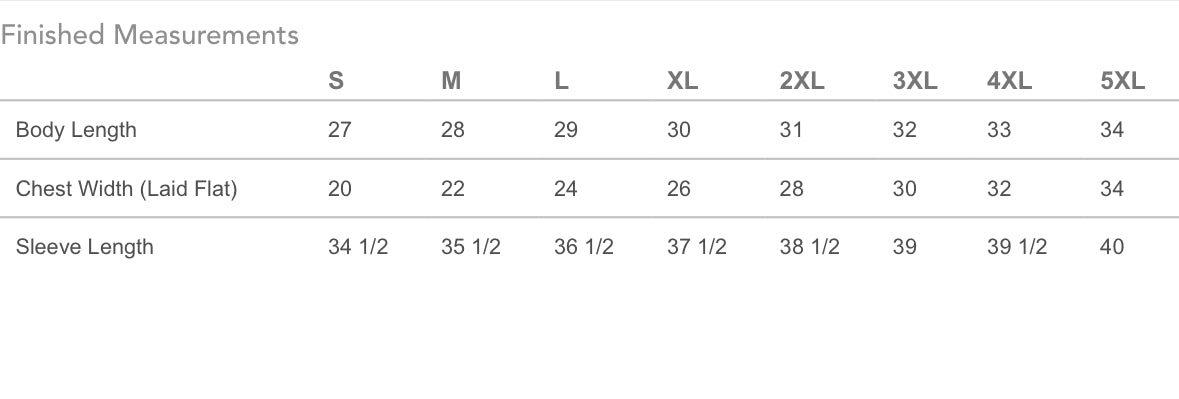Click sleeve length 40 for 5XL
Screen dimensions: 1179x399
1112,246
